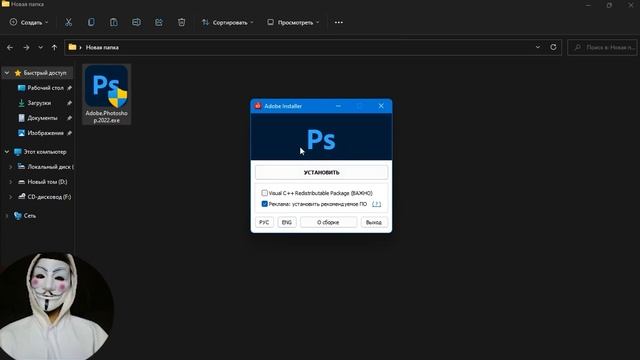Select Документы in the sidebar

click(42, 118)
